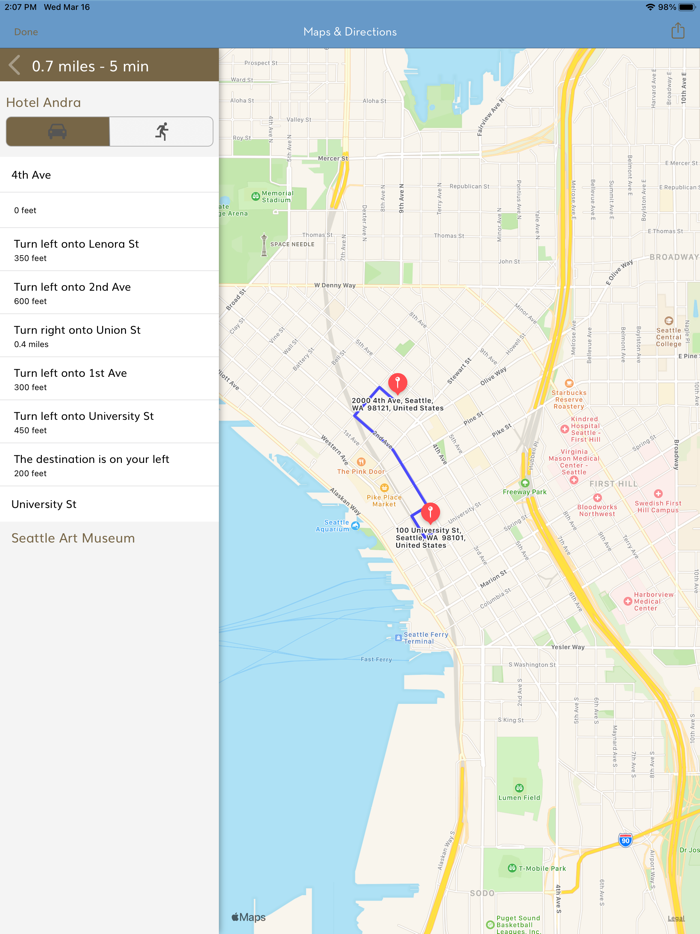Tap the Seattle Central College marker
Image resolution: width=700 pixels, height=934 pixels.
(668, 320)
